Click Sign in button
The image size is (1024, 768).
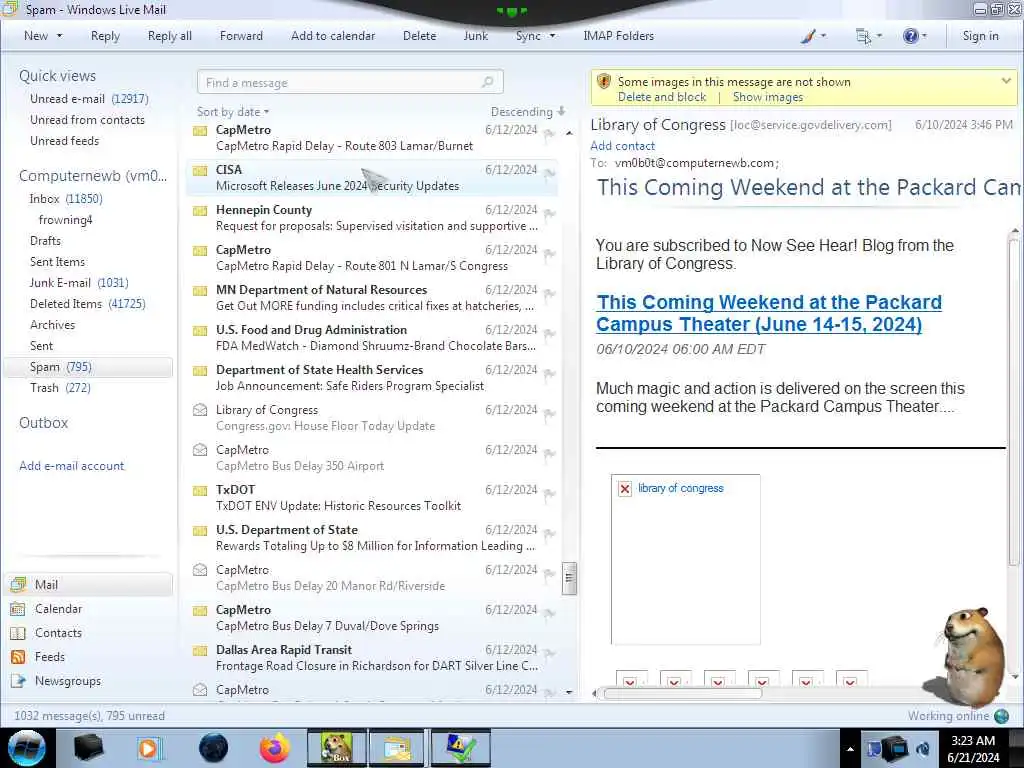[980, 36]
